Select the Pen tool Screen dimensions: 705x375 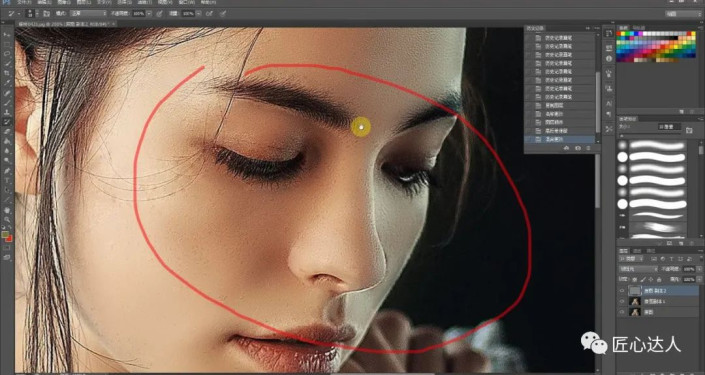click(x=7, y=170)
